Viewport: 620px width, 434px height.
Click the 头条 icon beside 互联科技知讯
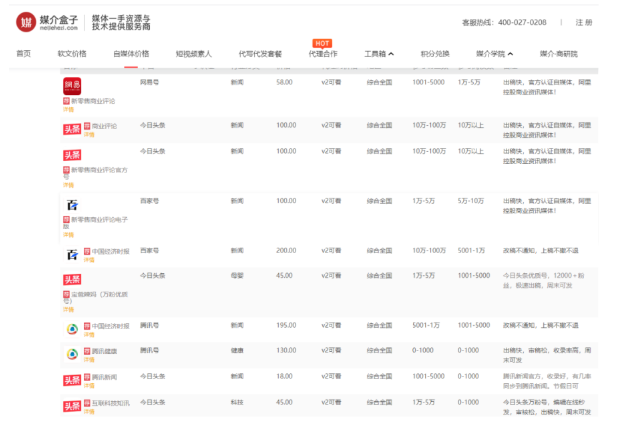point(73,405)
